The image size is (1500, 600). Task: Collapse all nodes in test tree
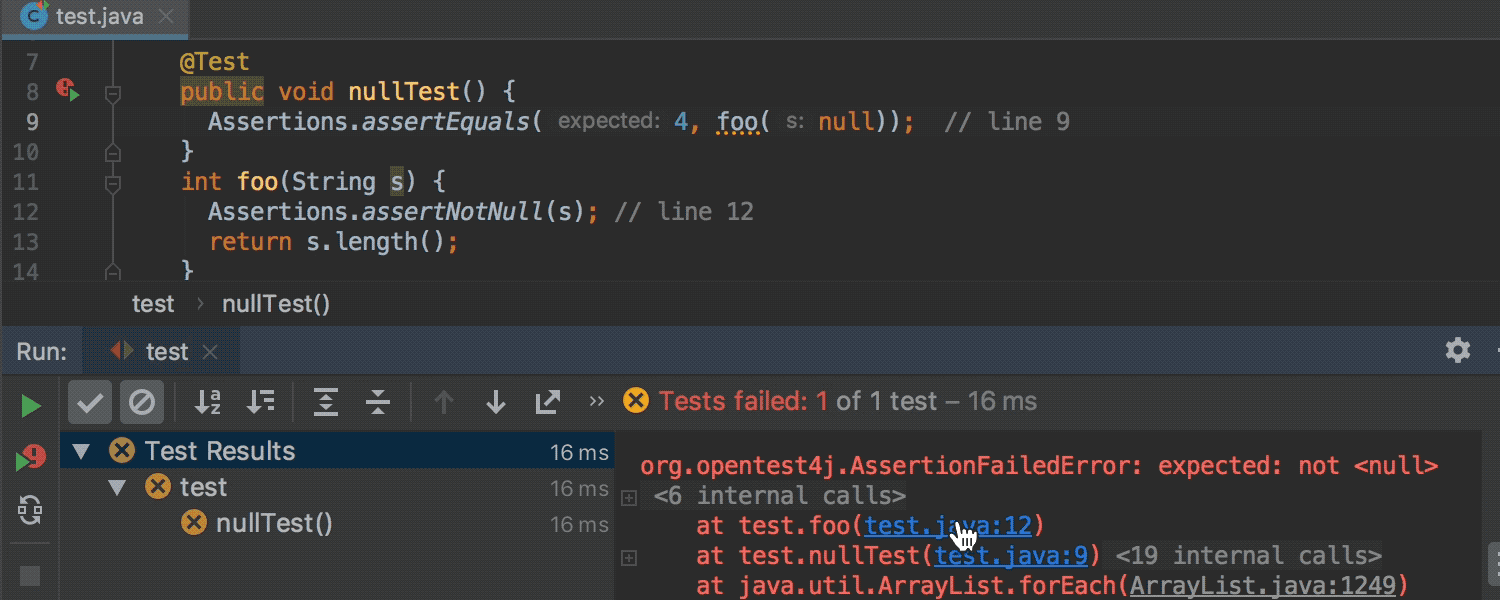[377, 402]
